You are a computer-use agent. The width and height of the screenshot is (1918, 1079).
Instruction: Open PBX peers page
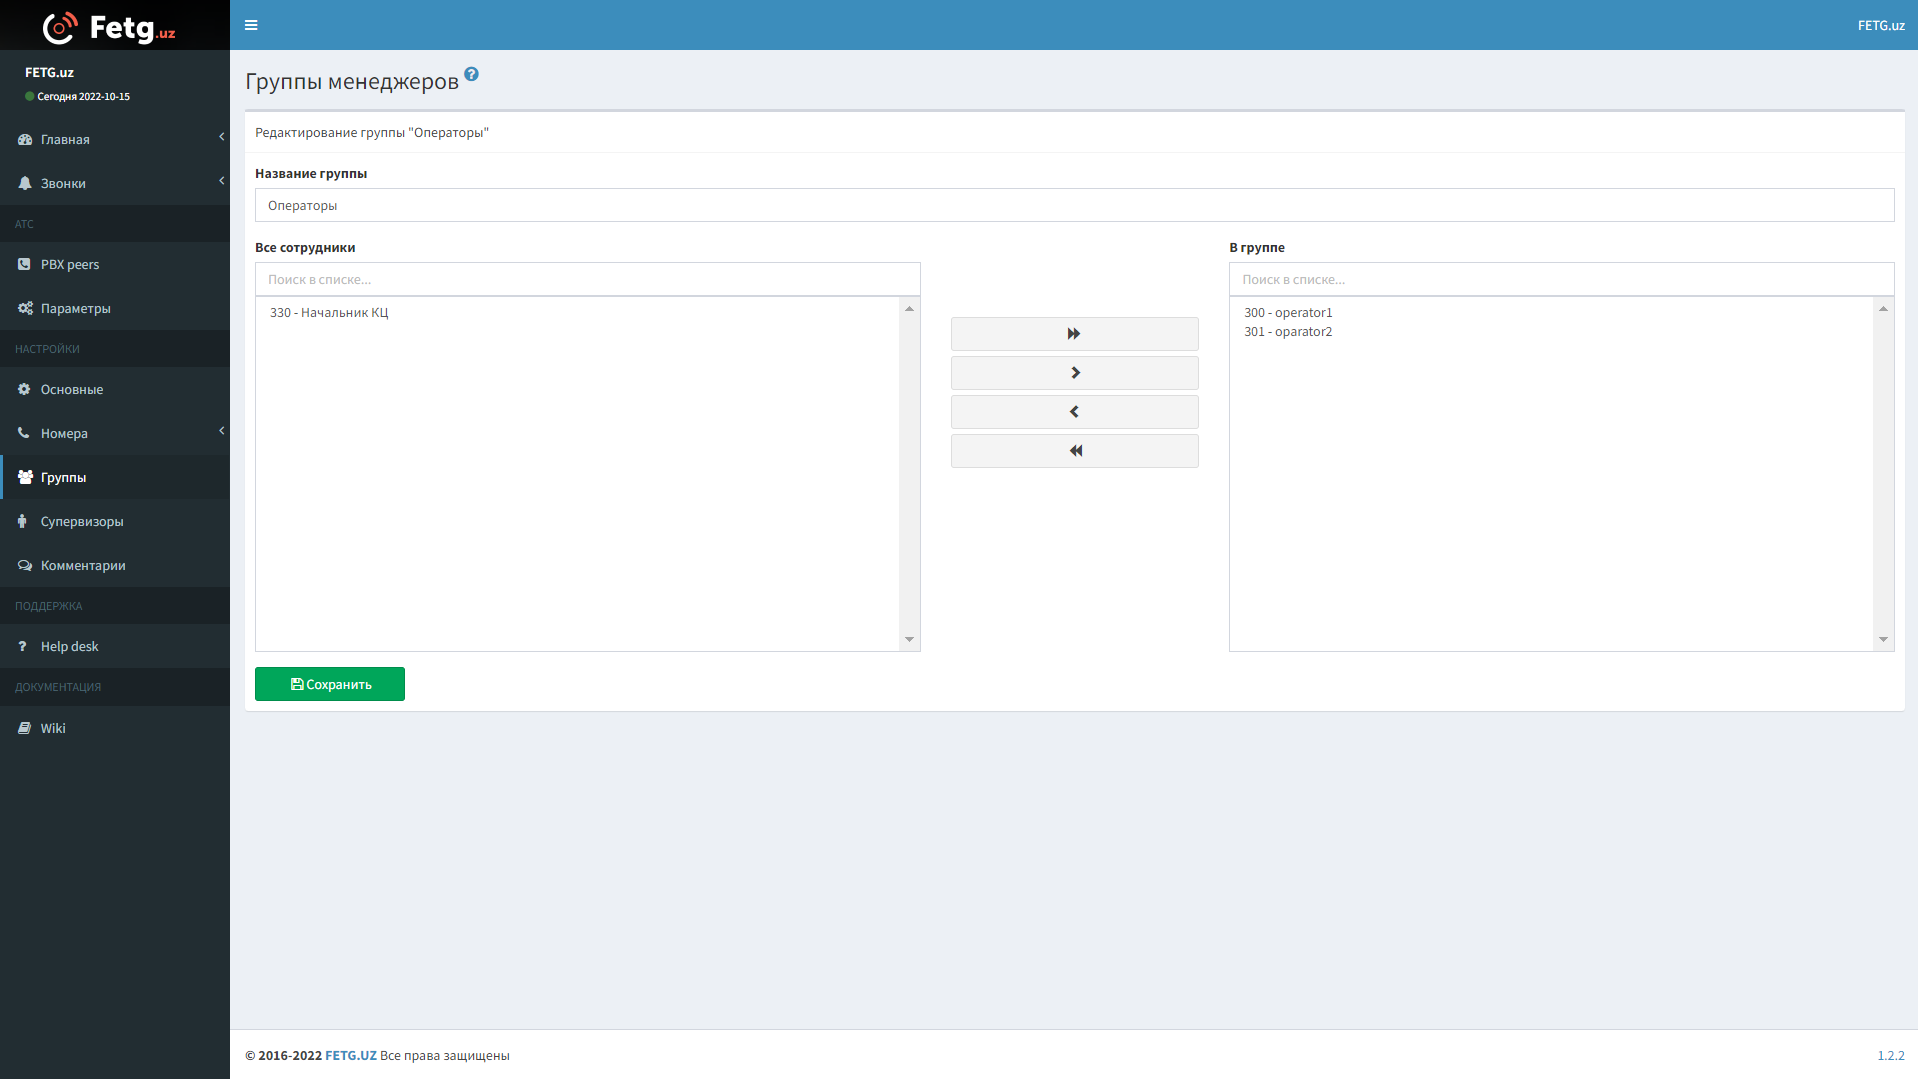[x=70, y=265]
